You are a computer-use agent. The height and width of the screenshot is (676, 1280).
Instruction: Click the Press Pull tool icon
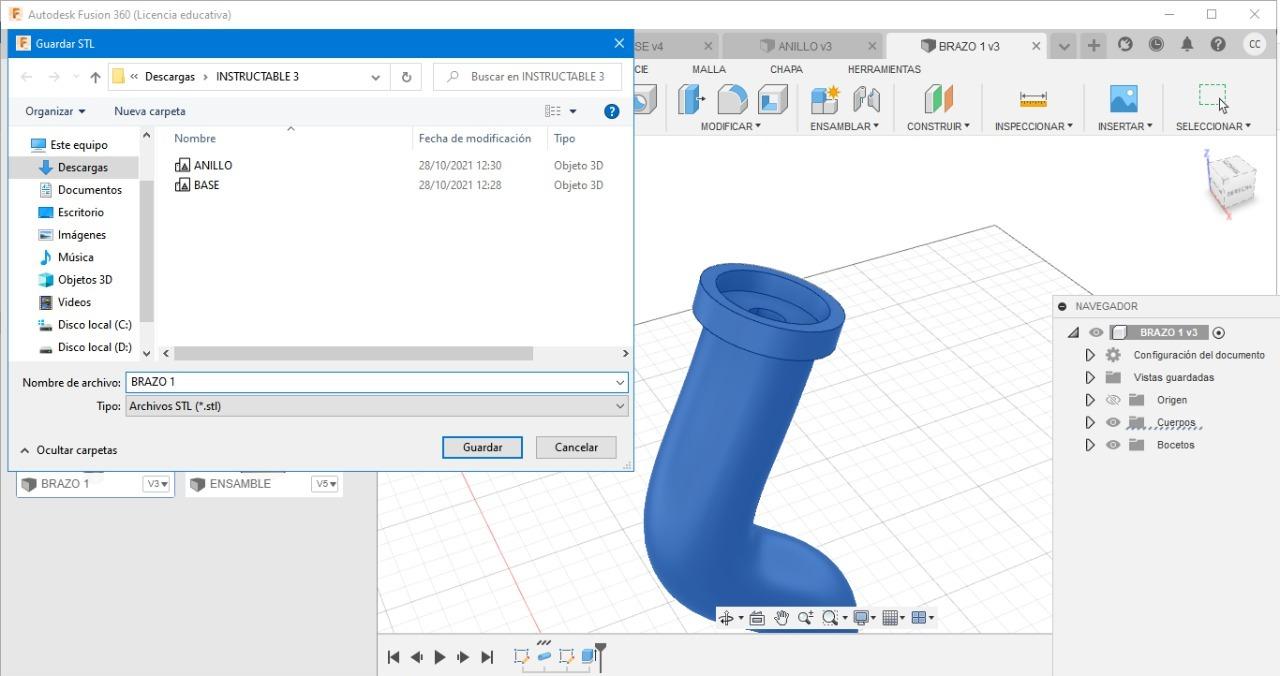click(x=691, y=99)
